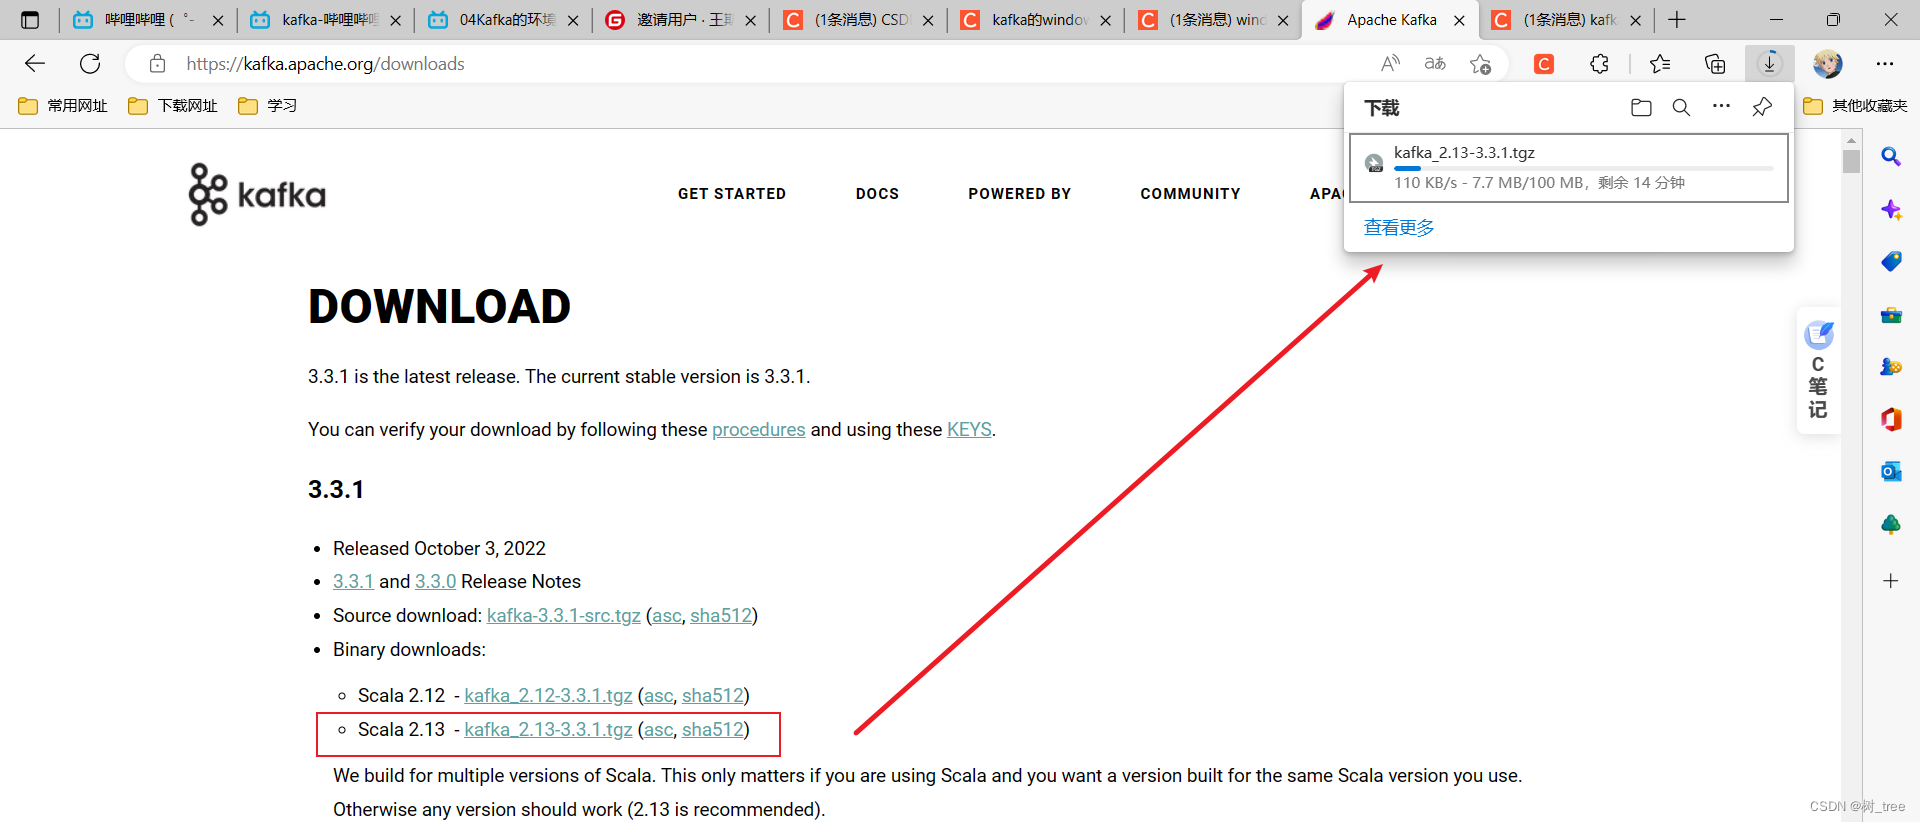Screen dimensions: 1920x822
Task: Open the 其他收藏夹 bookmarks folder
Action: (x=1856, y=106)
